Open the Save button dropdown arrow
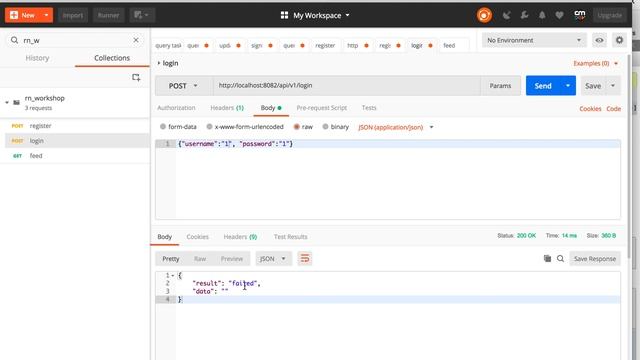This screenshot has width=640, height=360. pos(613,86)
